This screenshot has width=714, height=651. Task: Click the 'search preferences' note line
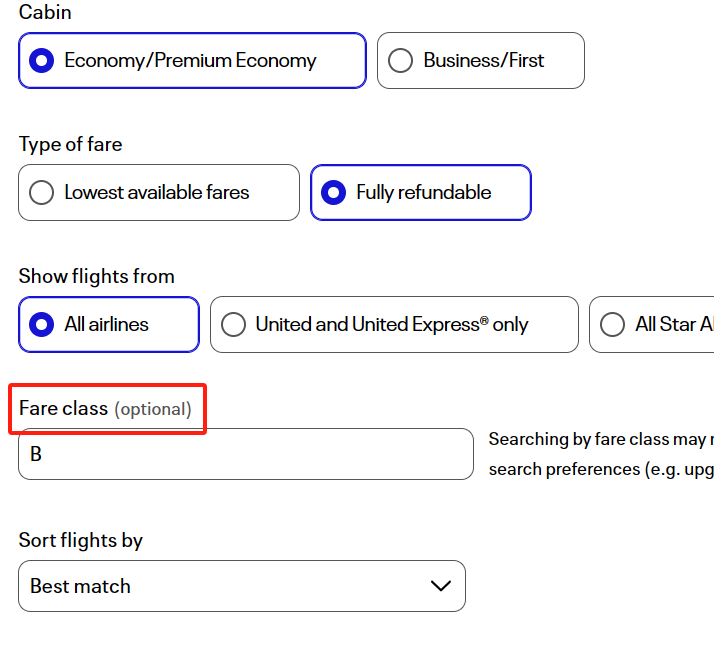[600, 469]
